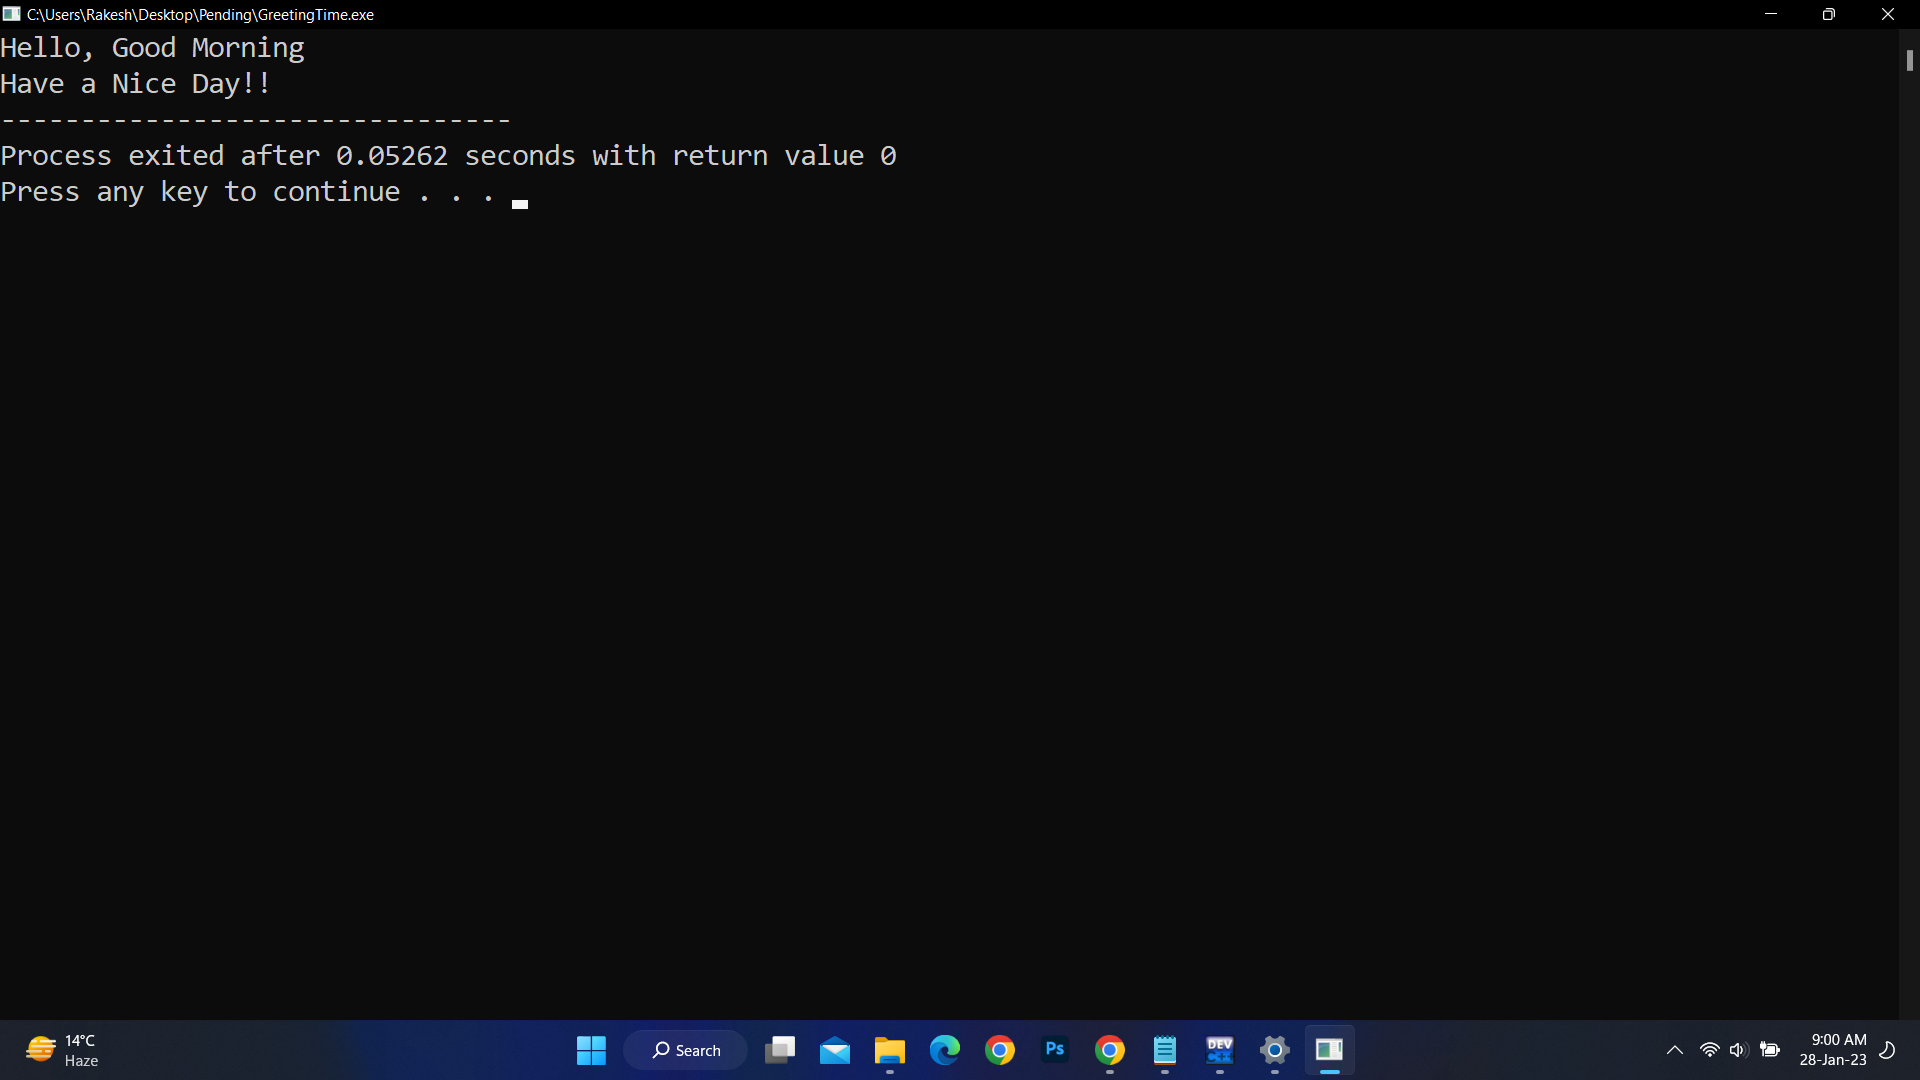The height and width of the screenshot is (1080, 1920).
Task: Open Windows Settings from the taskbar
Action: point(1274,1050)
